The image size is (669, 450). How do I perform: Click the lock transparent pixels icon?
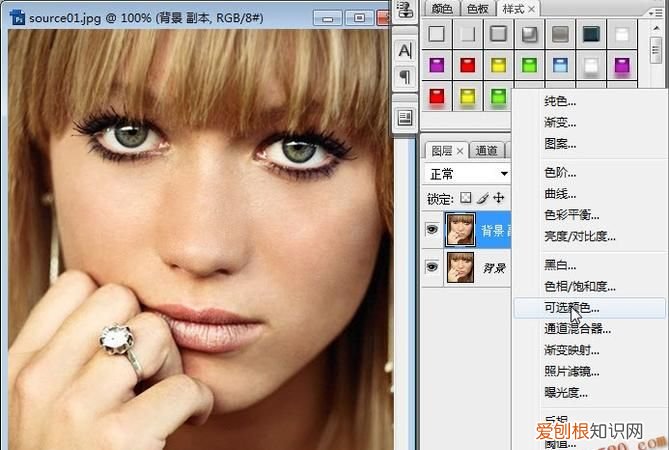click(466, 199)
